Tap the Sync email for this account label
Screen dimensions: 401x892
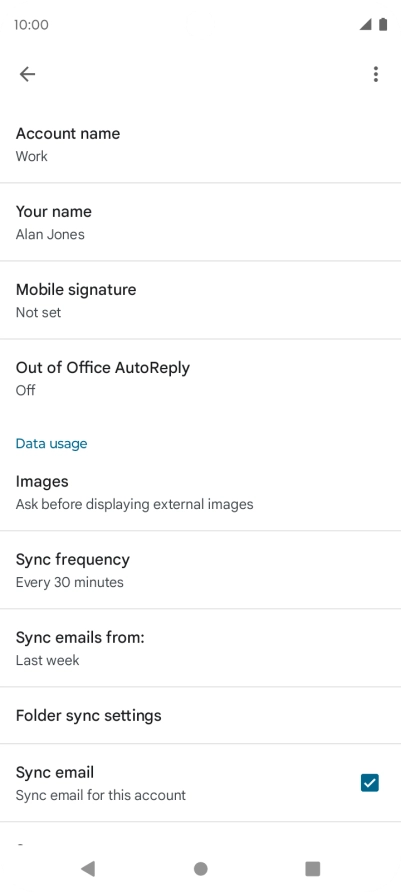point(101,795)
